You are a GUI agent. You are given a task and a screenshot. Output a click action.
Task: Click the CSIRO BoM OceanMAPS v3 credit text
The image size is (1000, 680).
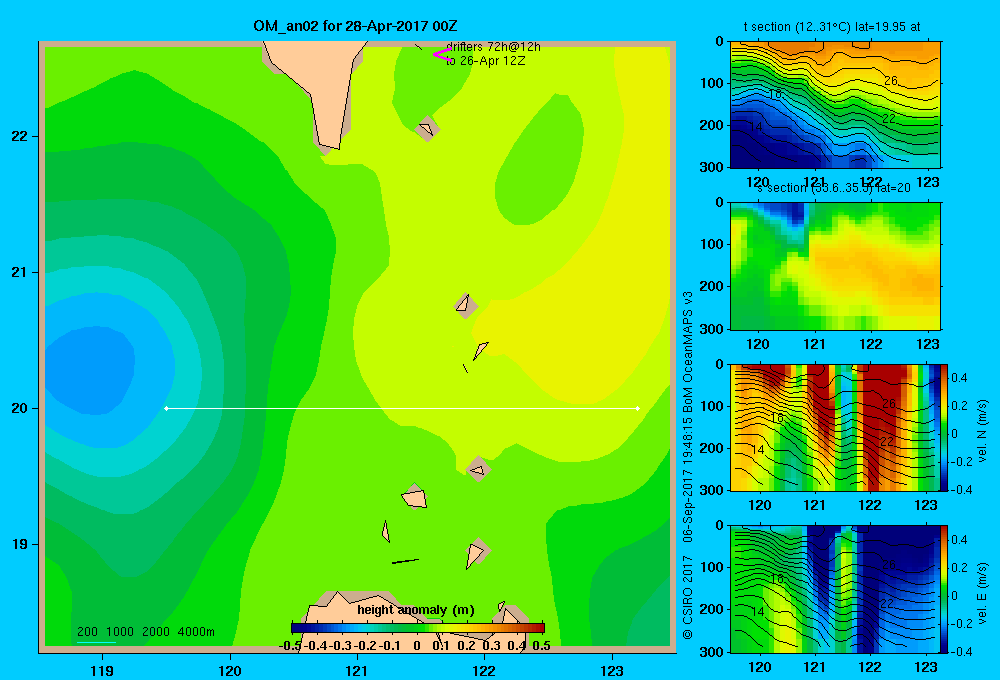[688, 465]
